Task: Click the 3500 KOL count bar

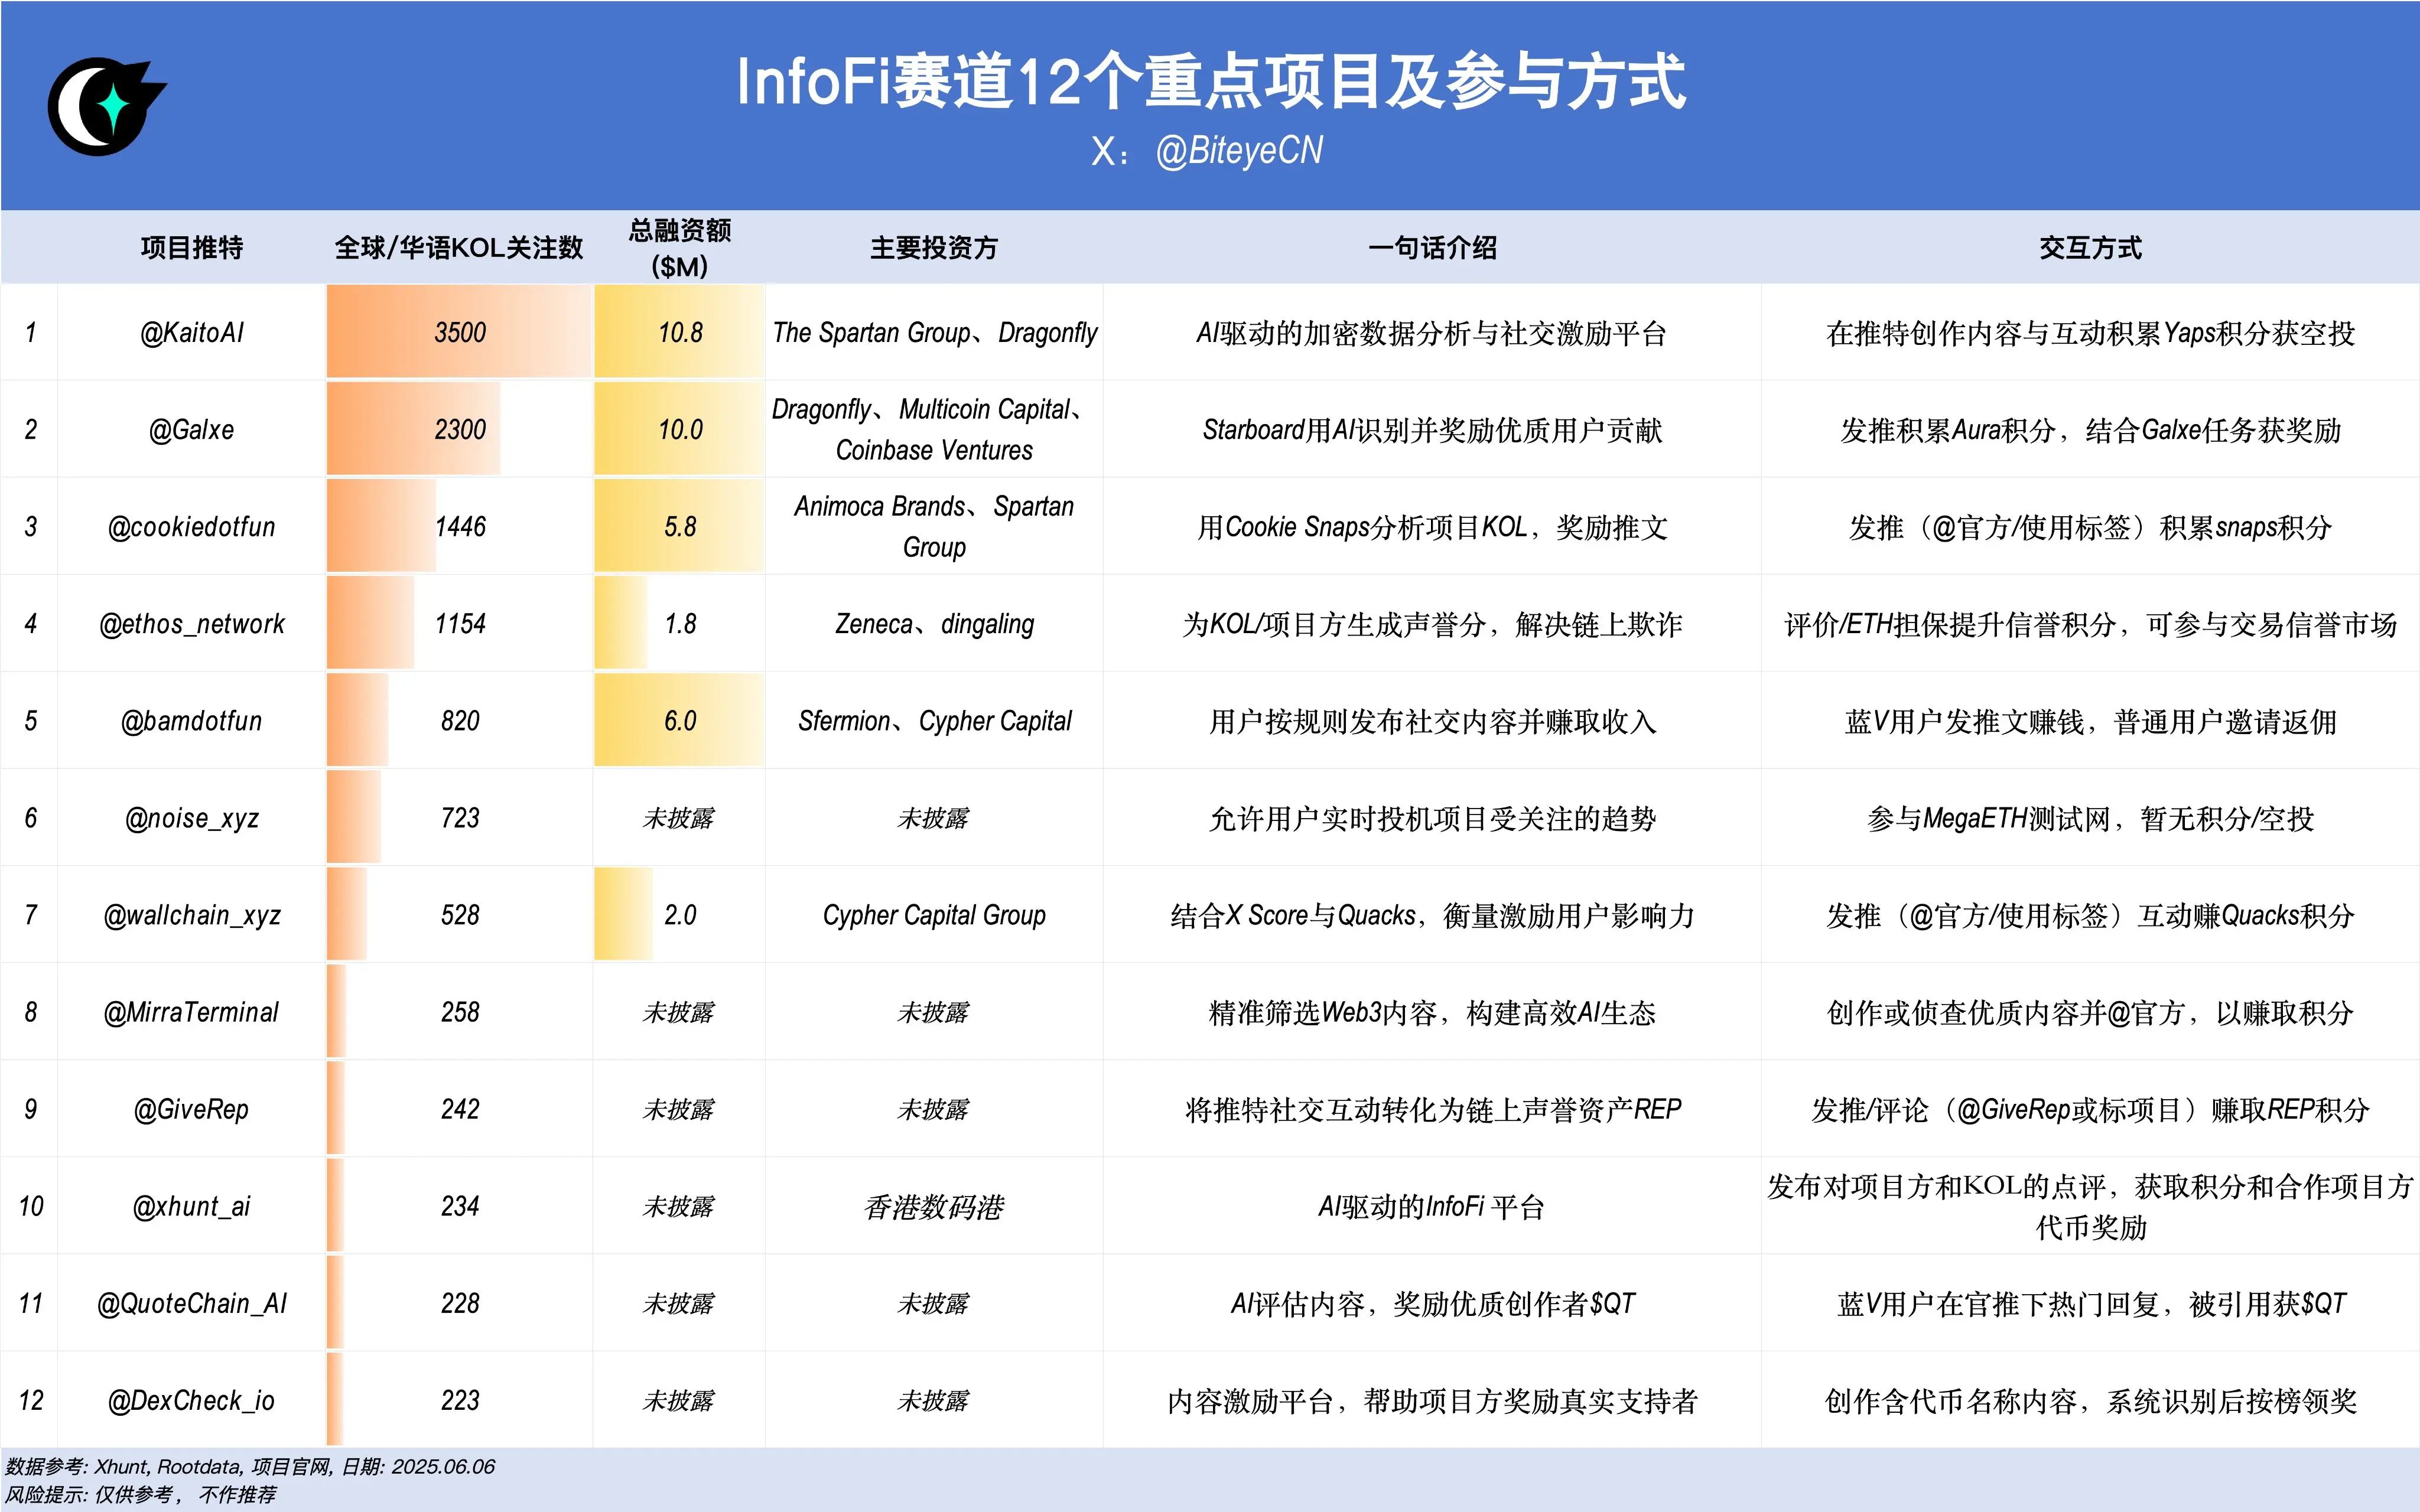Action: click(x=459, y=333)
